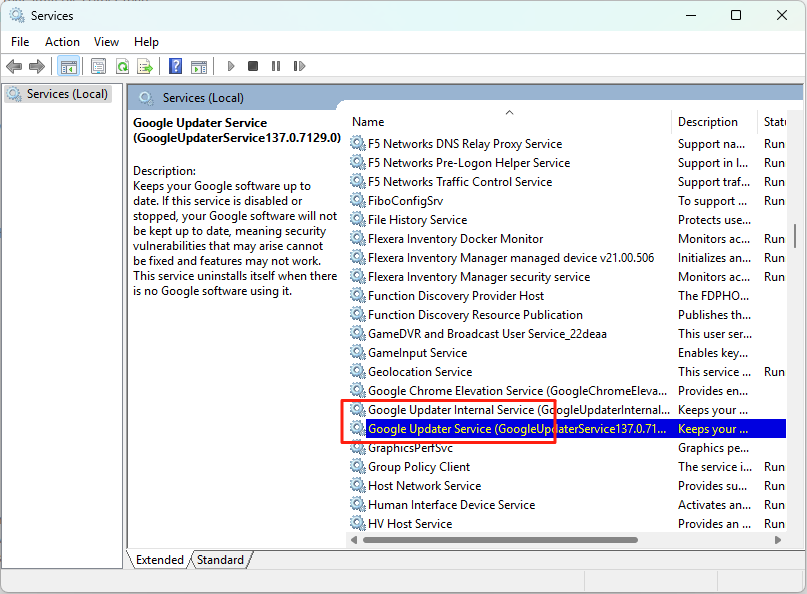Click the Pause Service icon

[x=276, y=66]
